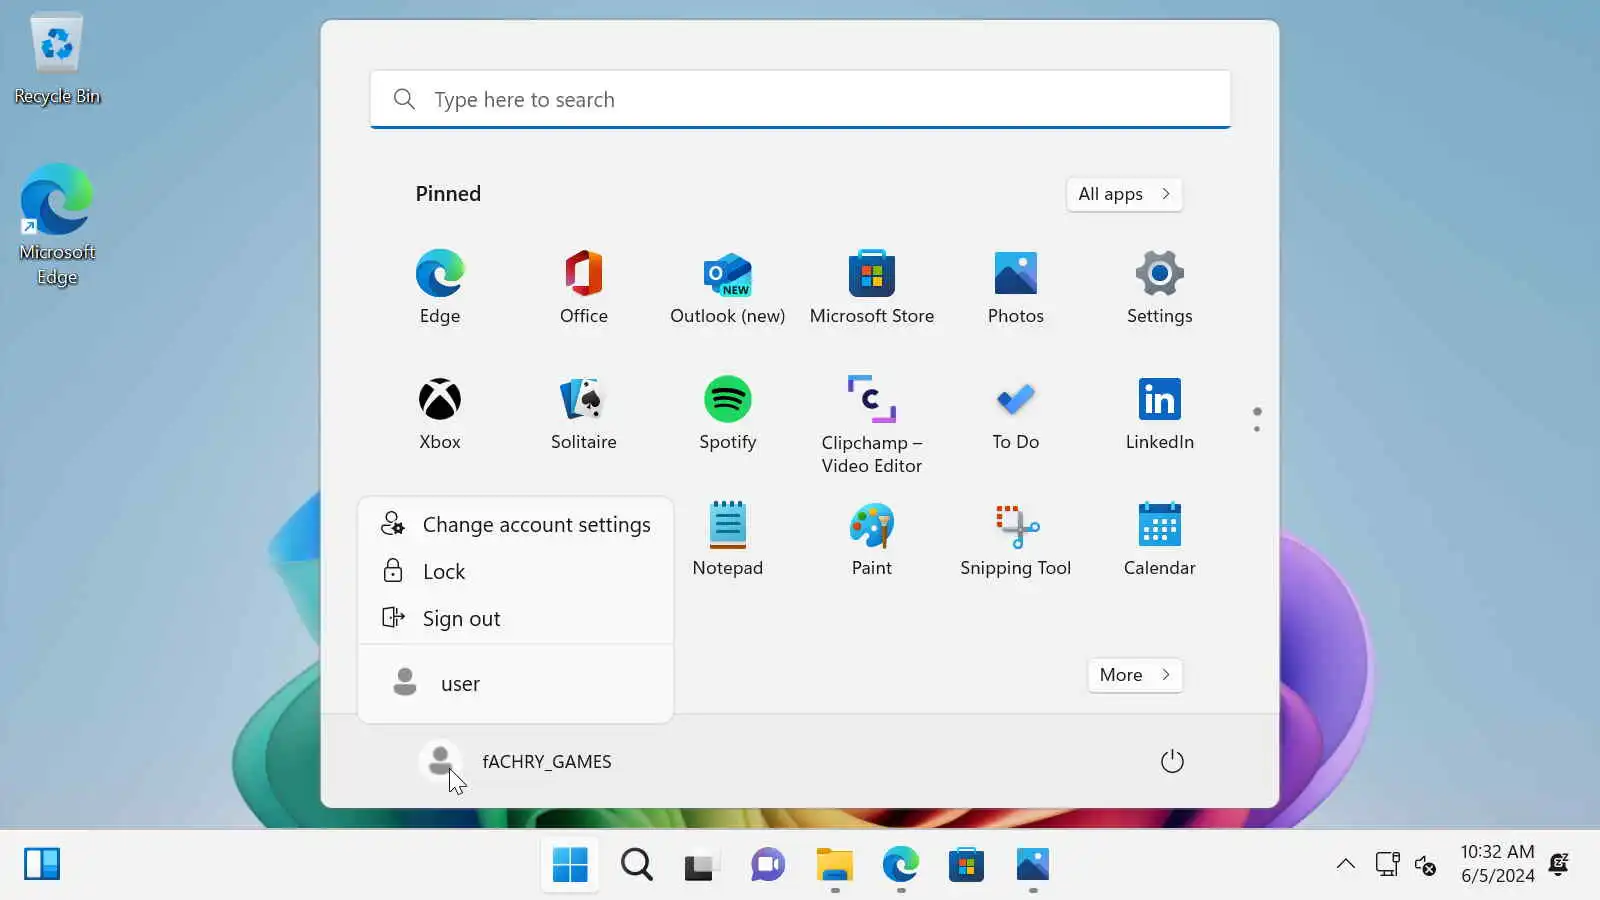Screen dimensions: 1600x900
Task: Click the Type here to search field
Action: (800, 99)
